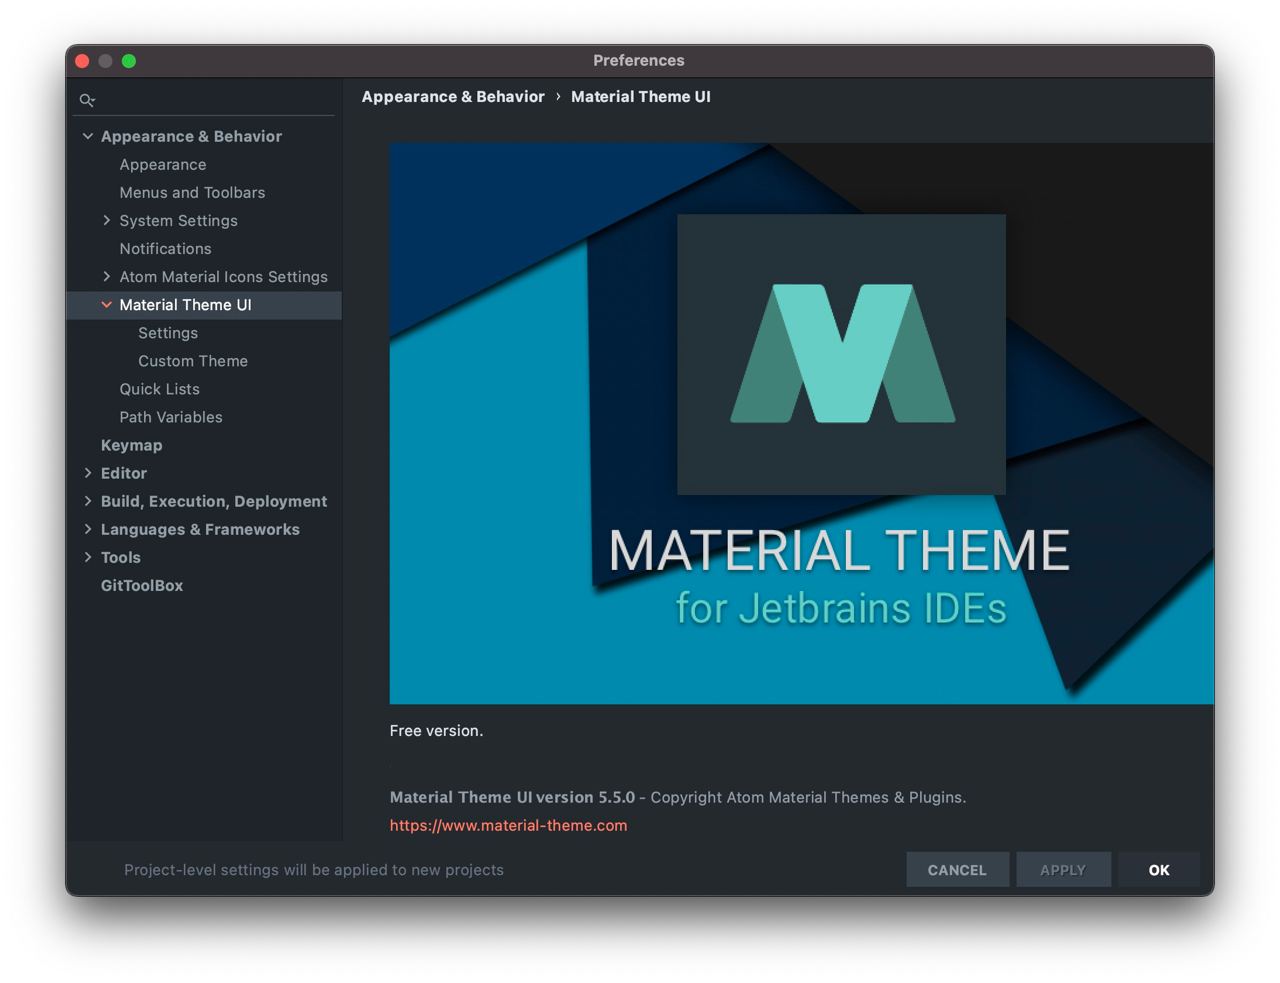
Task: Open Material Theme Settings subpage
Action: pyautogui.click(x=168, y=332)
